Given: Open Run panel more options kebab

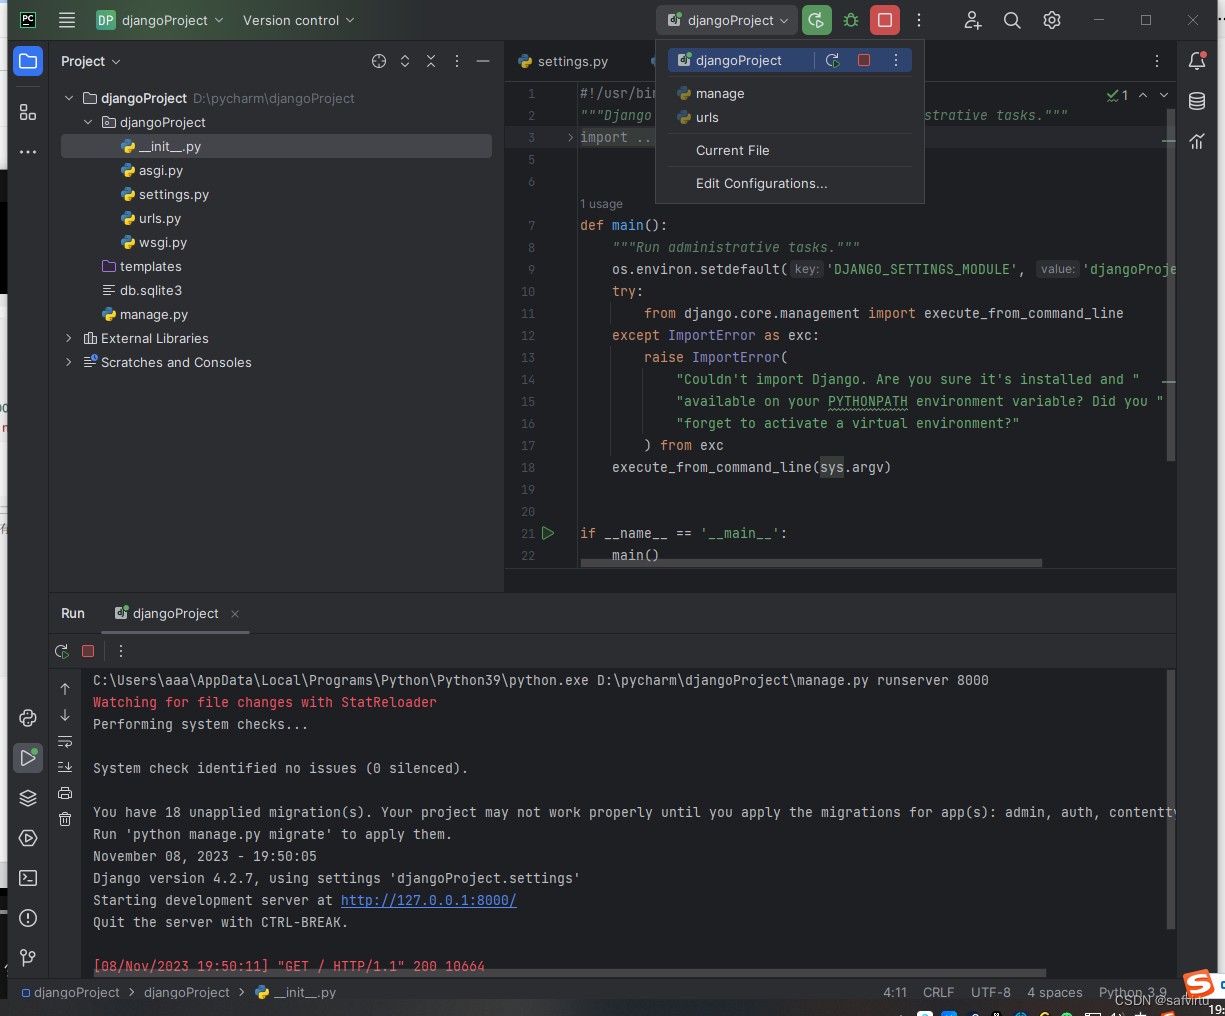Looking at the screenshot, I should pyautogui.click(x=121, y=651).
